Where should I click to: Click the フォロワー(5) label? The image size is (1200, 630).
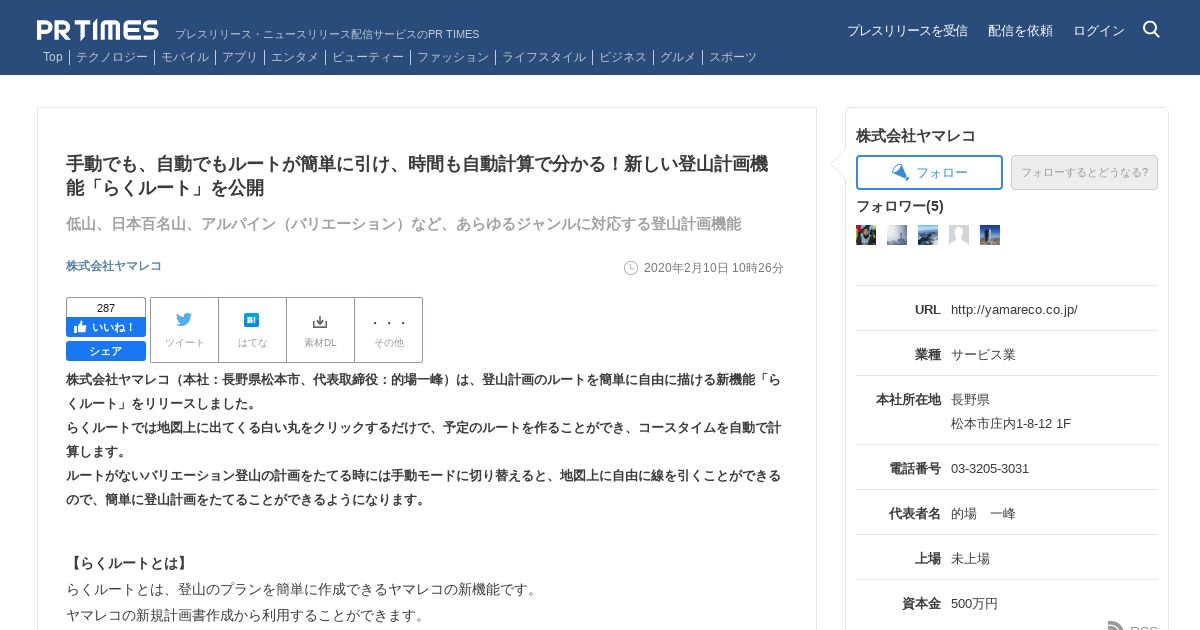click(x=900, y=206)
